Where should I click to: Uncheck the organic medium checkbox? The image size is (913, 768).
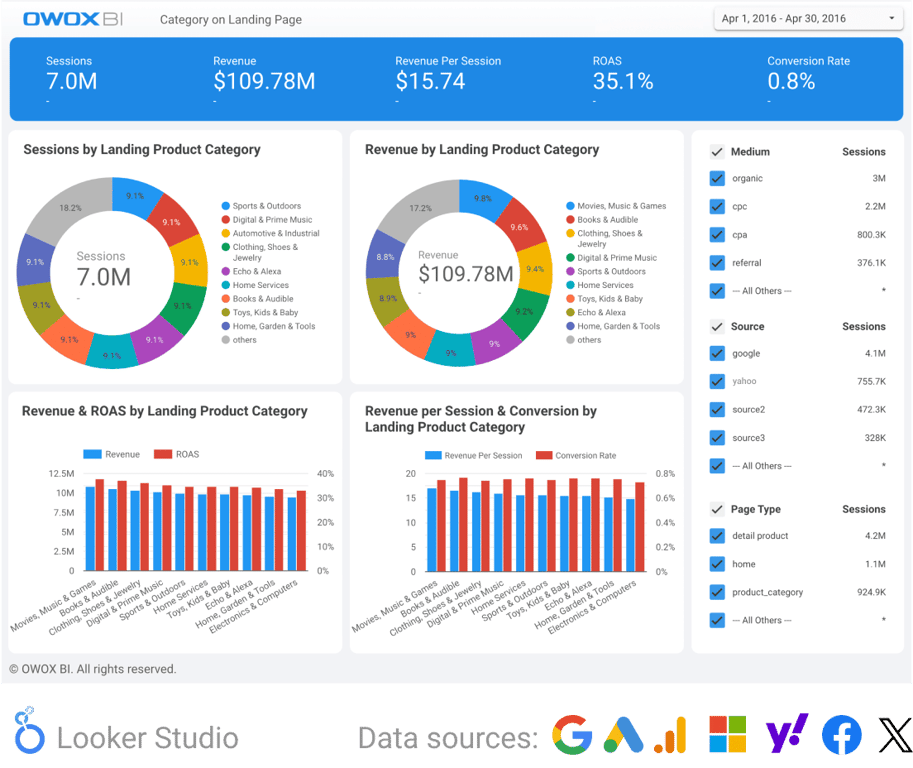717,179
